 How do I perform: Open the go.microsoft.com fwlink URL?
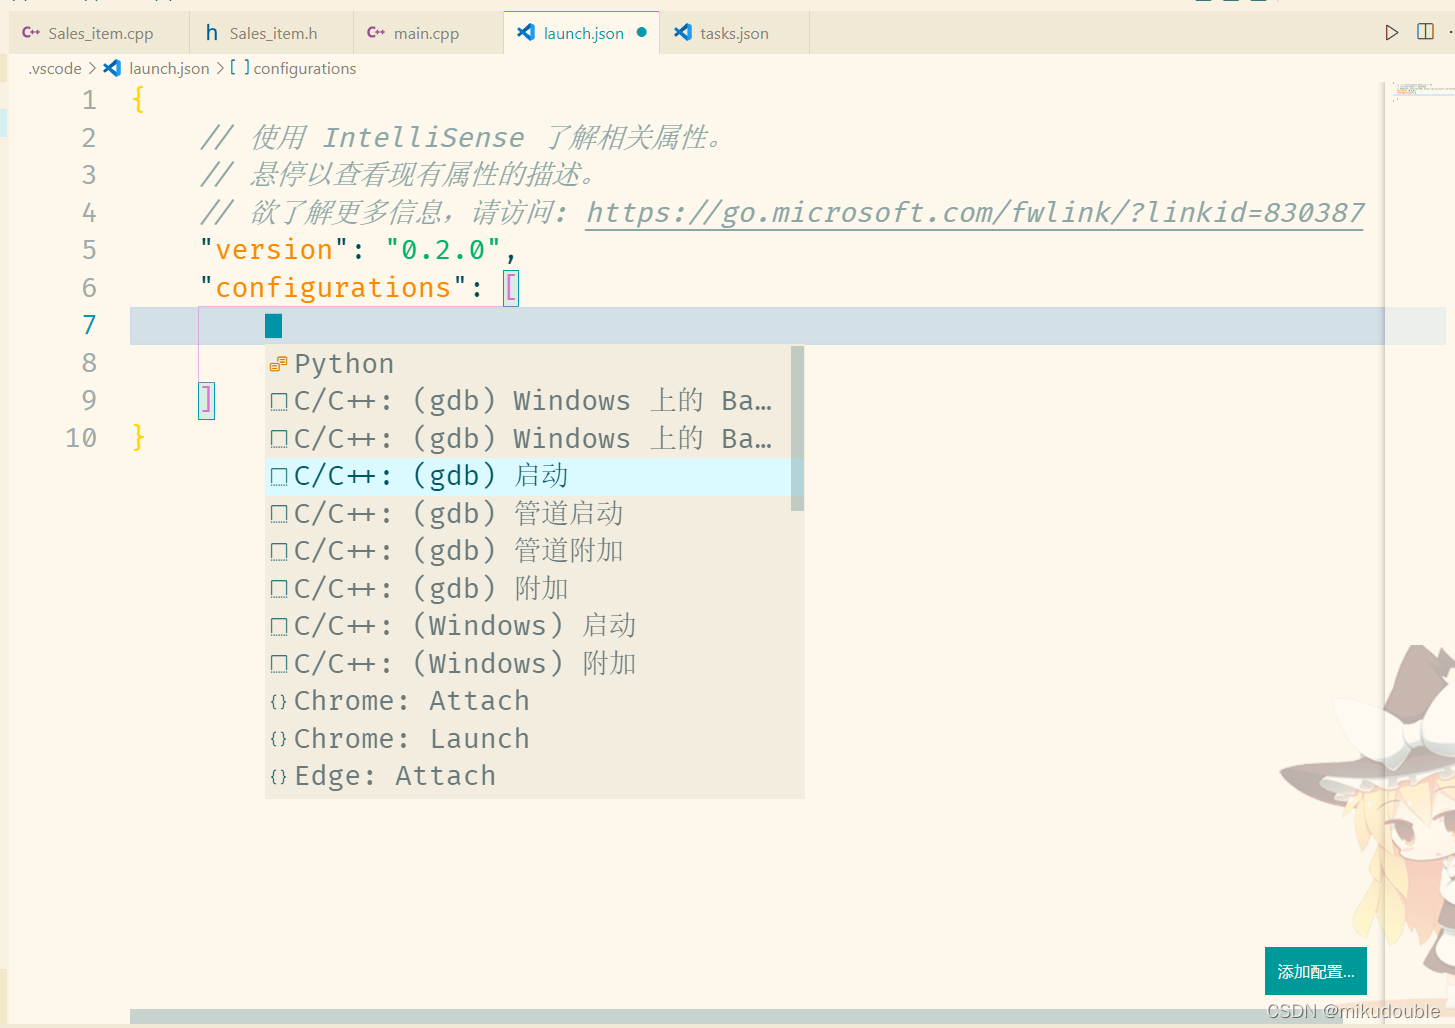point(975,213)
